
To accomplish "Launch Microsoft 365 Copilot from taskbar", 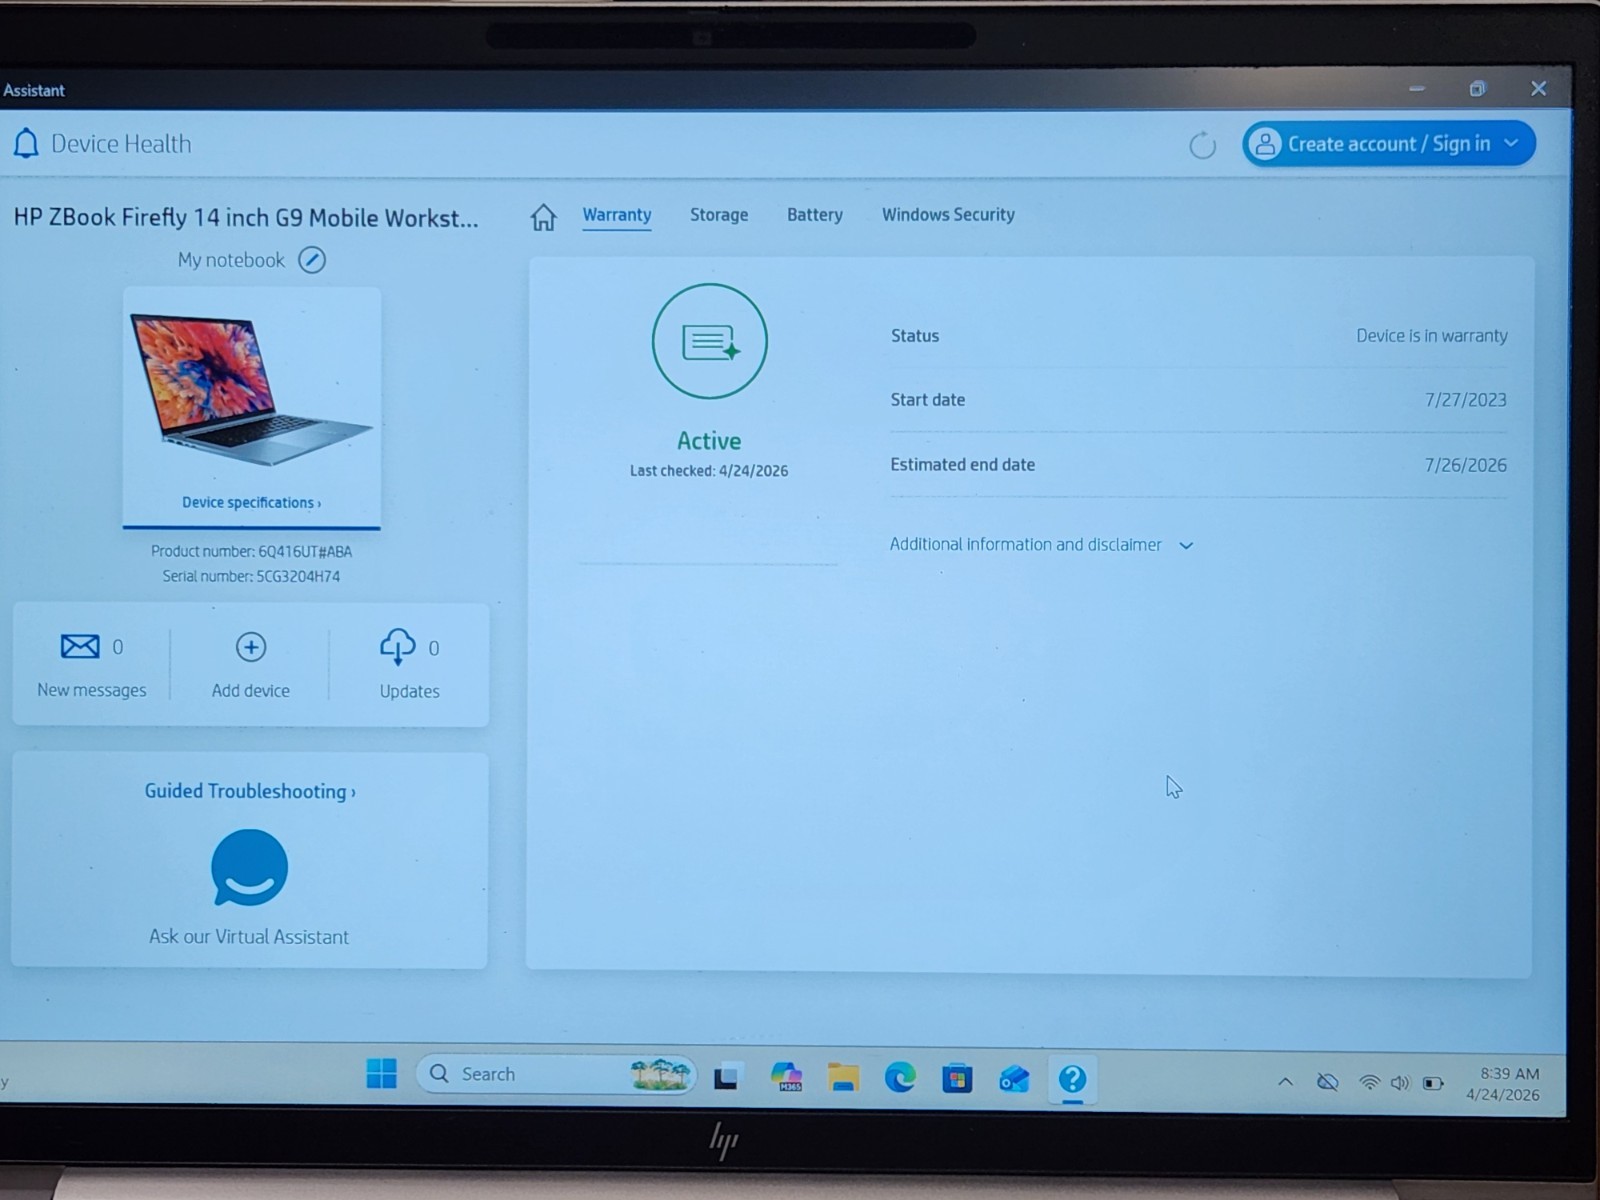I will point(787,1077).
